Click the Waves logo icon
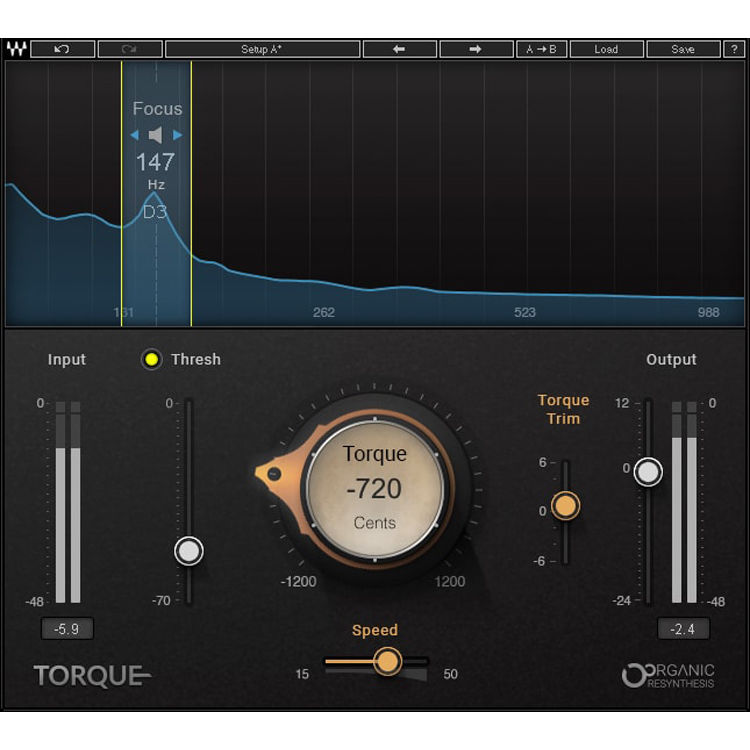The width and height of the screenshot is (750, 750). [x=16, y=49]
